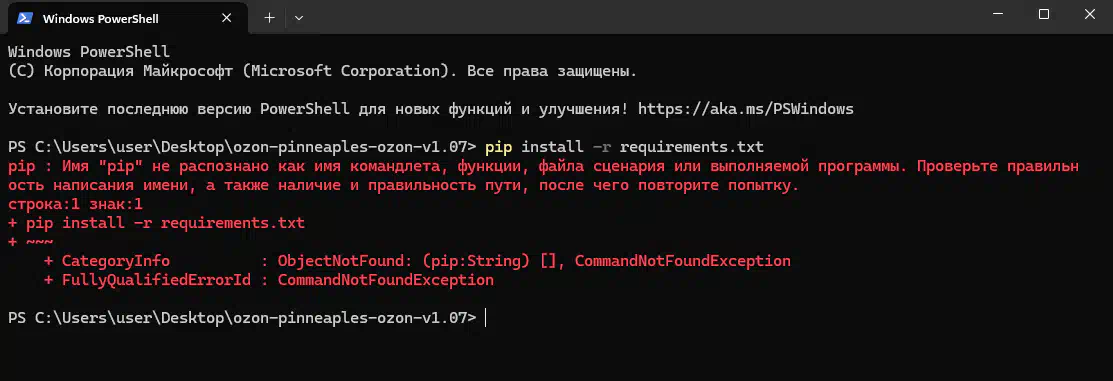Click the red '+ pip install -r requirements.txt' line

pyautogui.click(x=156, y=223)
